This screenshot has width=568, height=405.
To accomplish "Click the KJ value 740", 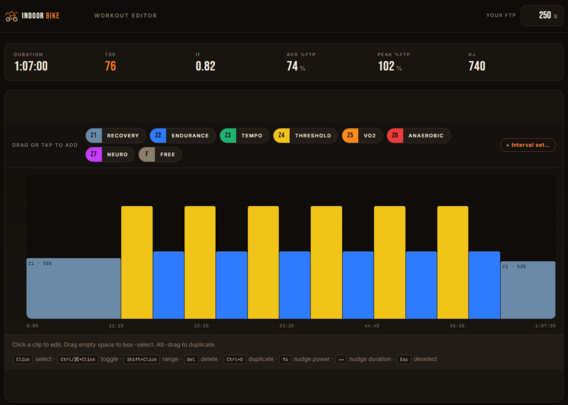I will (x=477, y=66).
